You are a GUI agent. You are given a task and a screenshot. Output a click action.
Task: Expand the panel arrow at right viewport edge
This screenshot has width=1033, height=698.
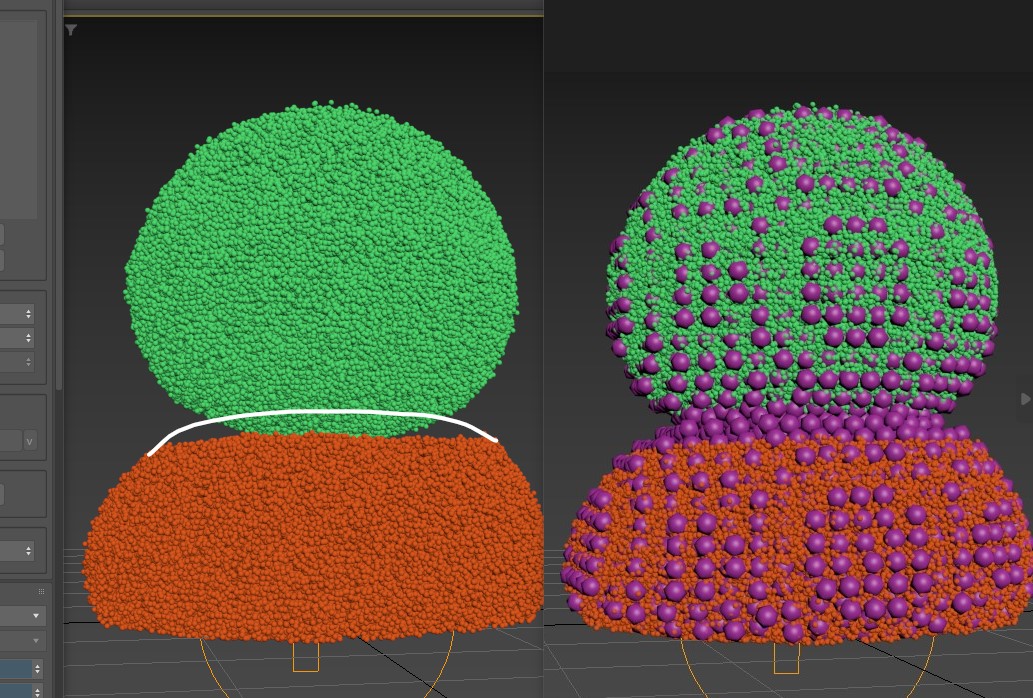pos(1025,399)
